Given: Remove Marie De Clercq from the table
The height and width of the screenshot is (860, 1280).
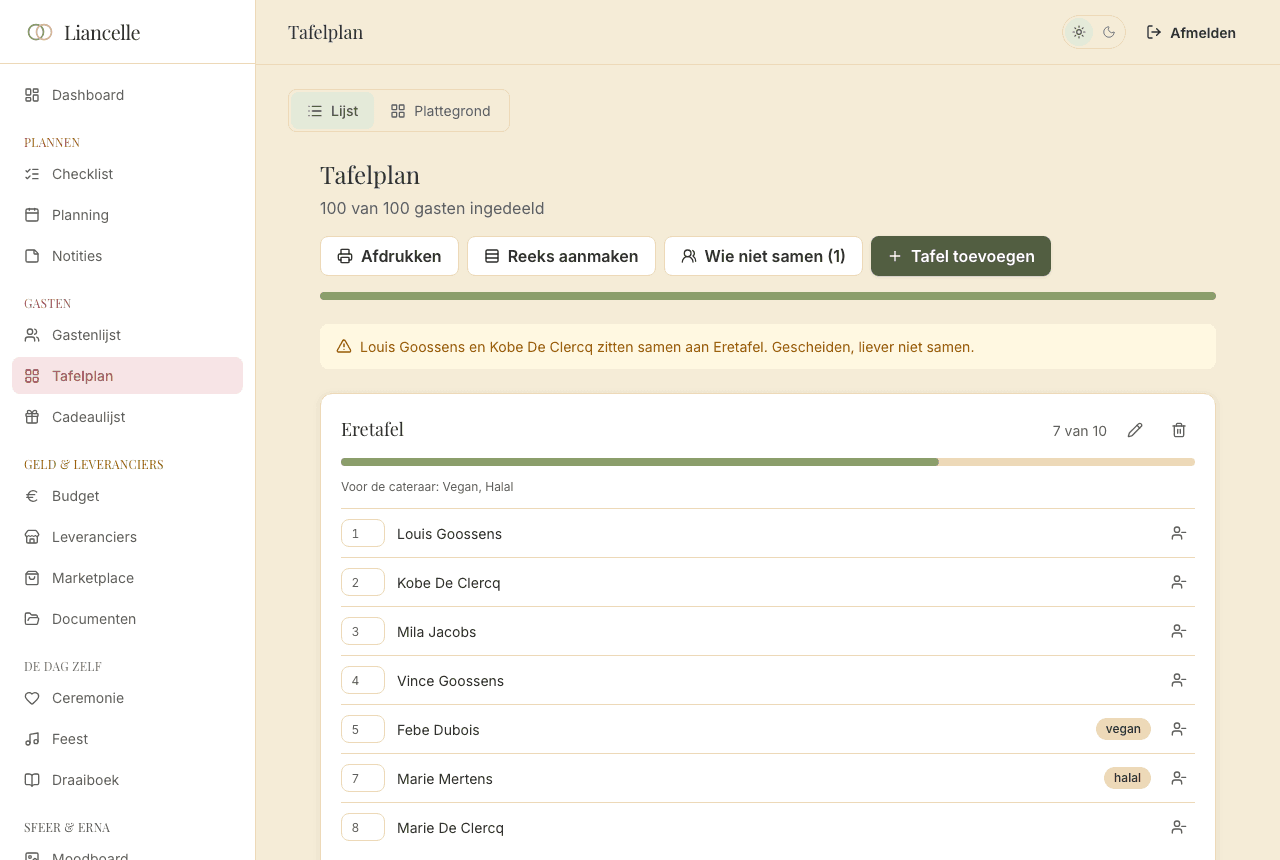Looking at the screenshot, I should coord(1179,827).
